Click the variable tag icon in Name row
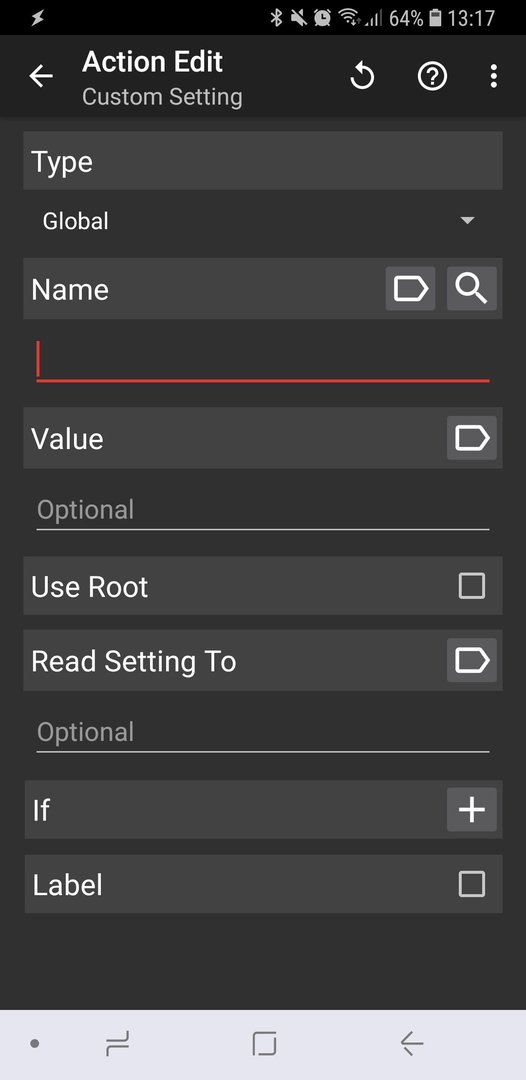This screenshot has width=526, height=1080. point(410,289)
